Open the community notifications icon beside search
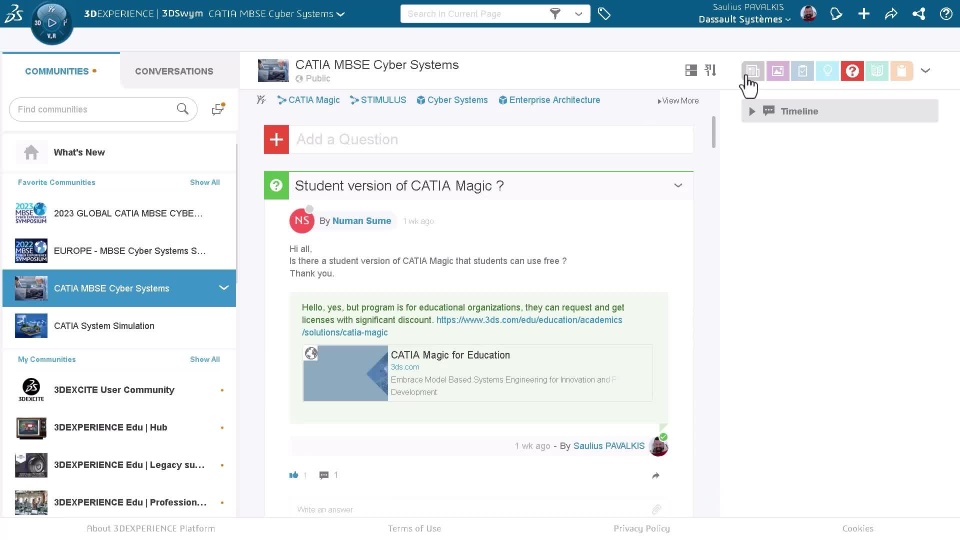 (x=218, y=109)
